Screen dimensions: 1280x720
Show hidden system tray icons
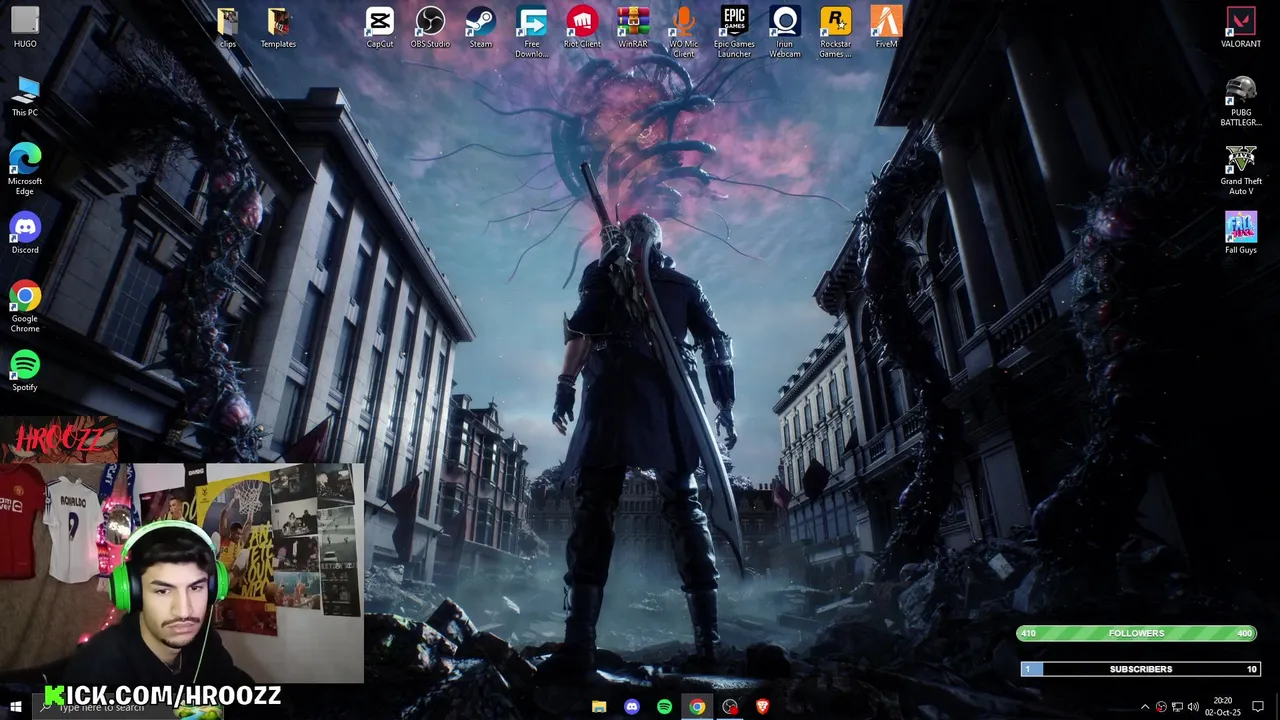pyautogui.click(x=1145, y=707)
